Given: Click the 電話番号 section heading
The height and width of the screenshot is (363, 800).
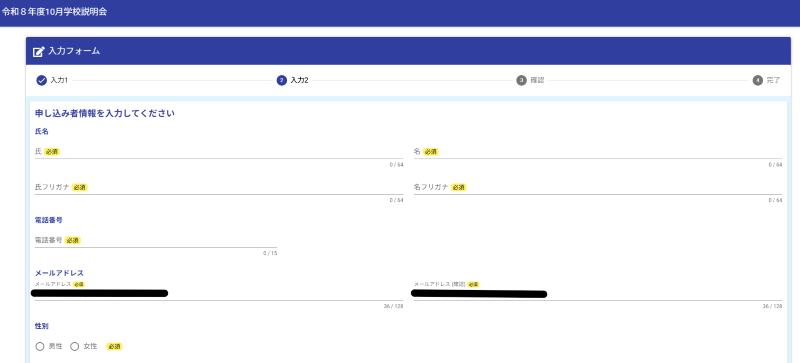Looking at the screenshot, I should point(48,220).
